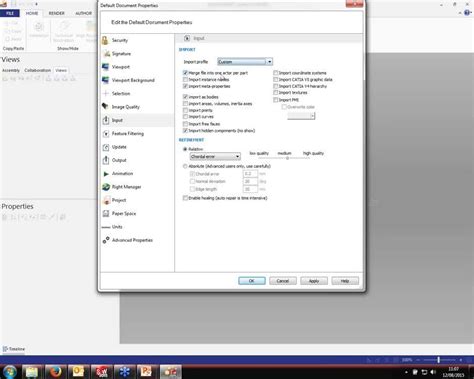Enable Import coordinate systems checkbox
The image size is (474, 379).
tap(276, 73)
